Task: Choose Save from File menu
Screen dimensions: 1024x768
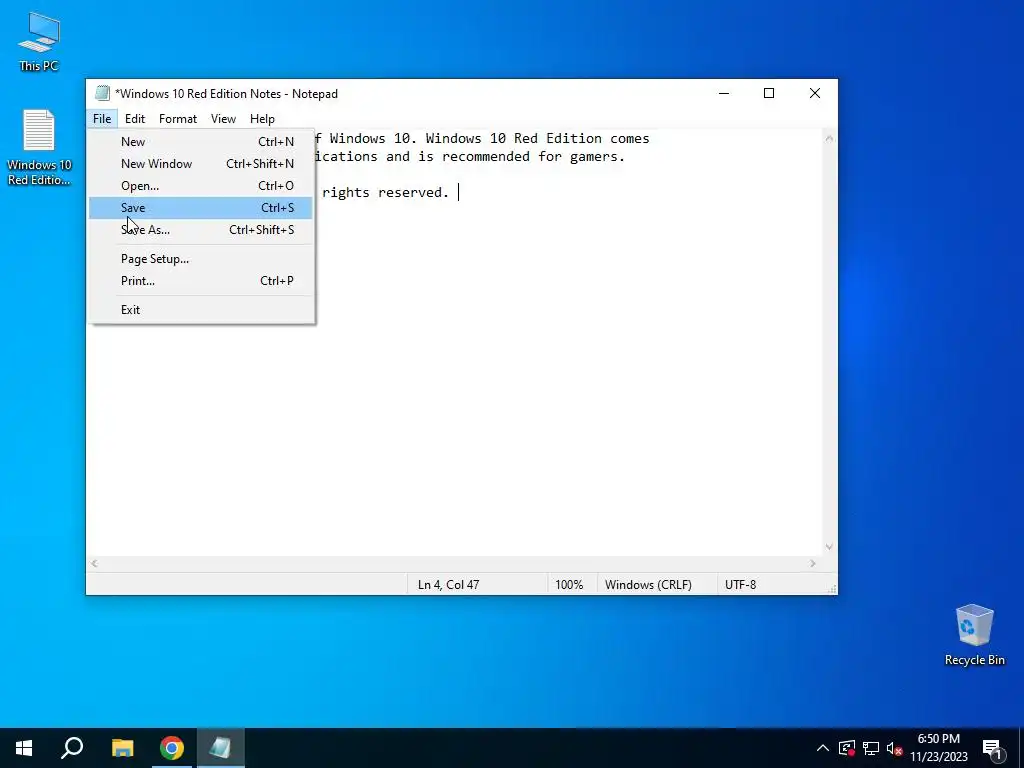Action: coord(201,208)
